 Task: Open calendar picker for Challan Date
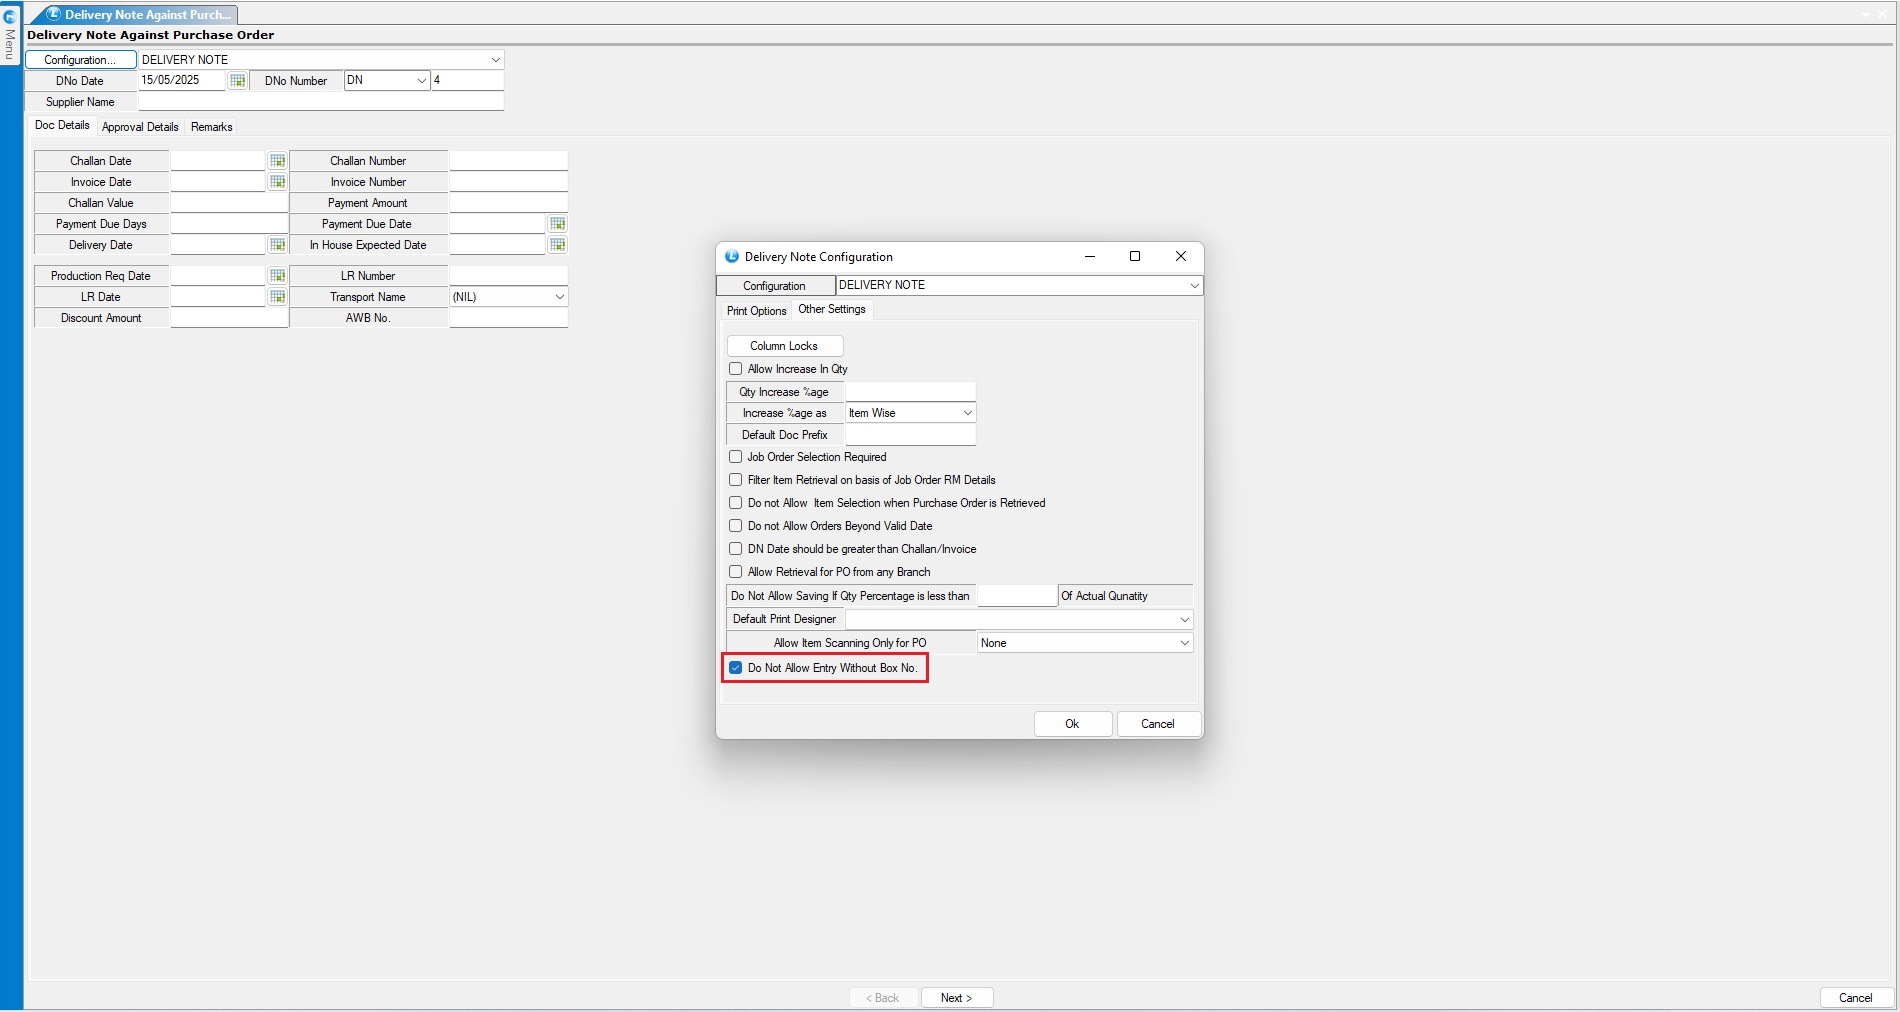(277, 161)
